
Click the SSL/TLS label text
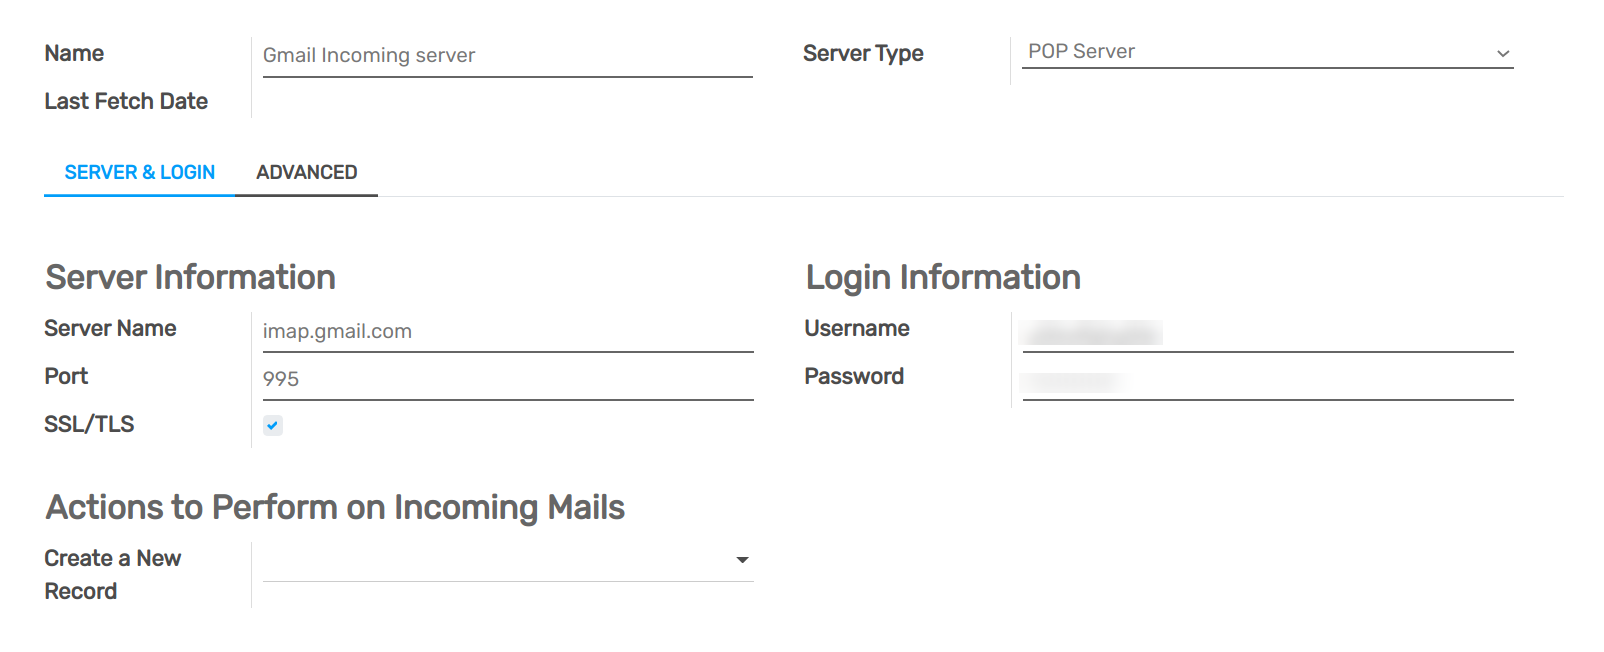tap(89, 424)
